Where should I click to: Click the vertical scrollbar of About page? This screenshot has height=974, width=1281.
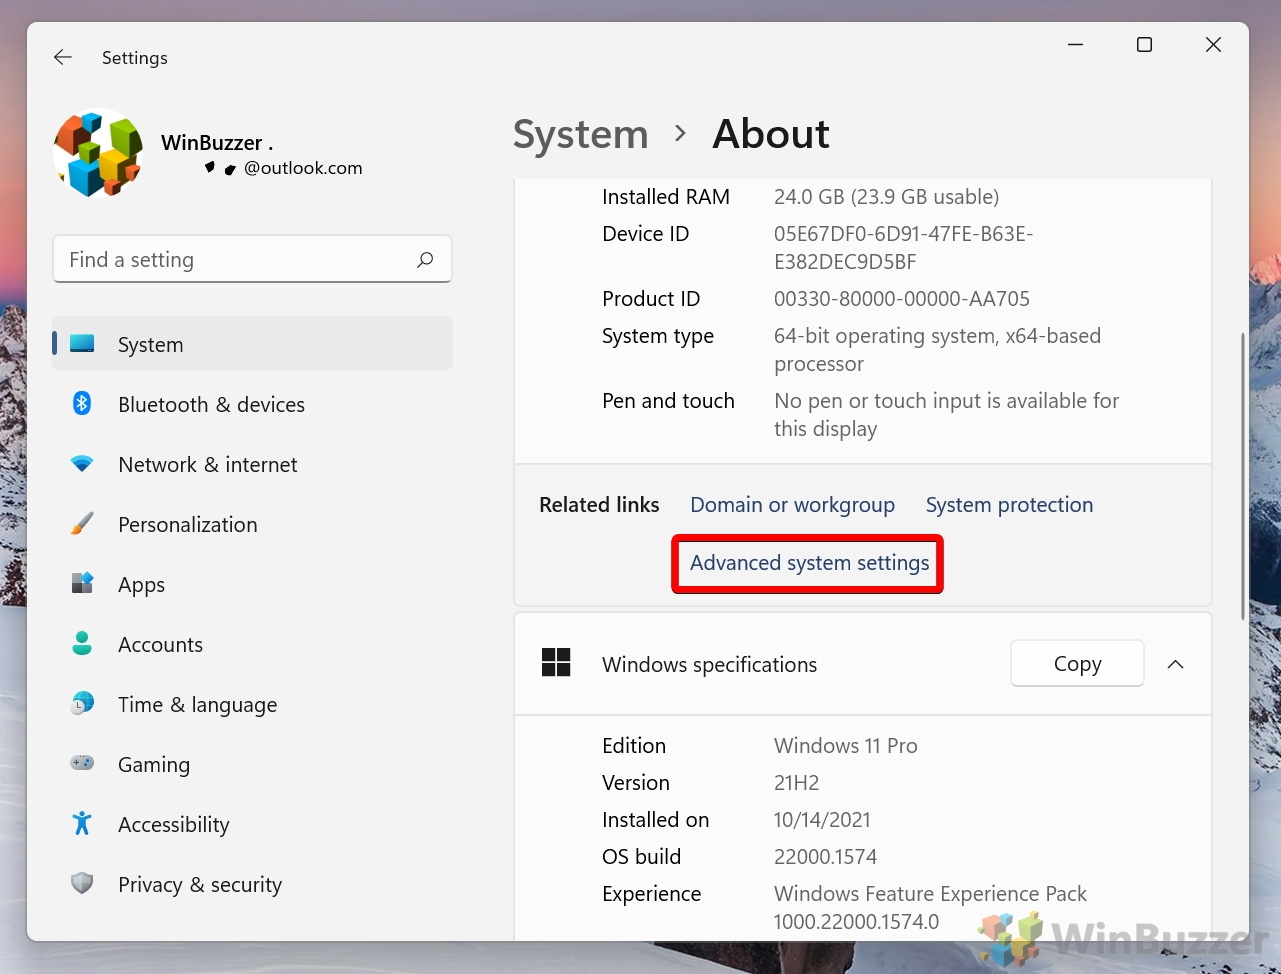click(1243, 476)
